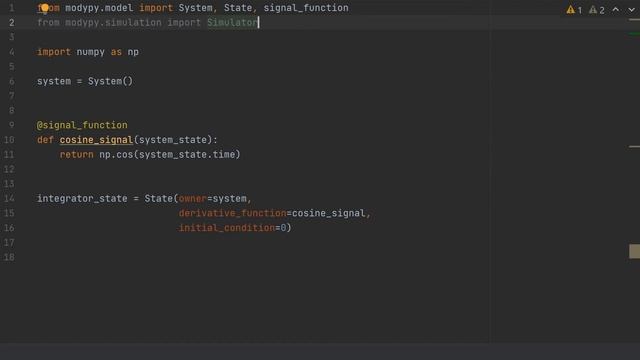Jump to previous highlighted error arrow
Screen dimensions: 640x360
(616, 9)
